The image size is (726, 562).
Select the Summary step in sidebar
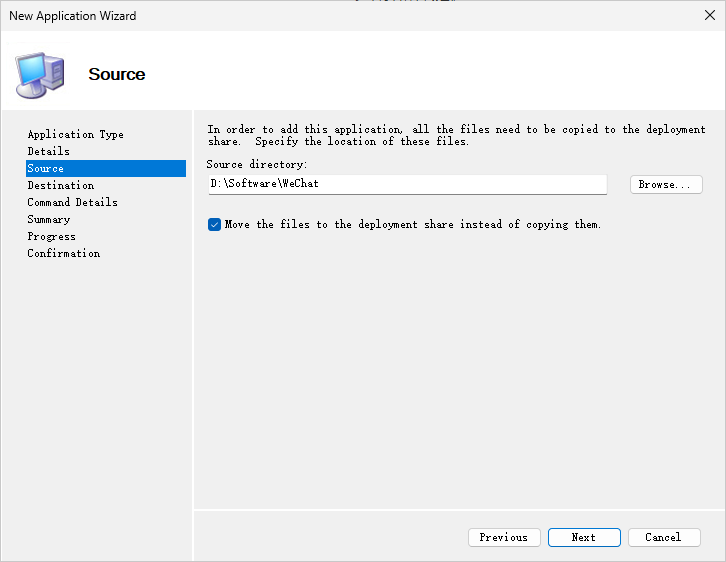[x=48, y=219]
